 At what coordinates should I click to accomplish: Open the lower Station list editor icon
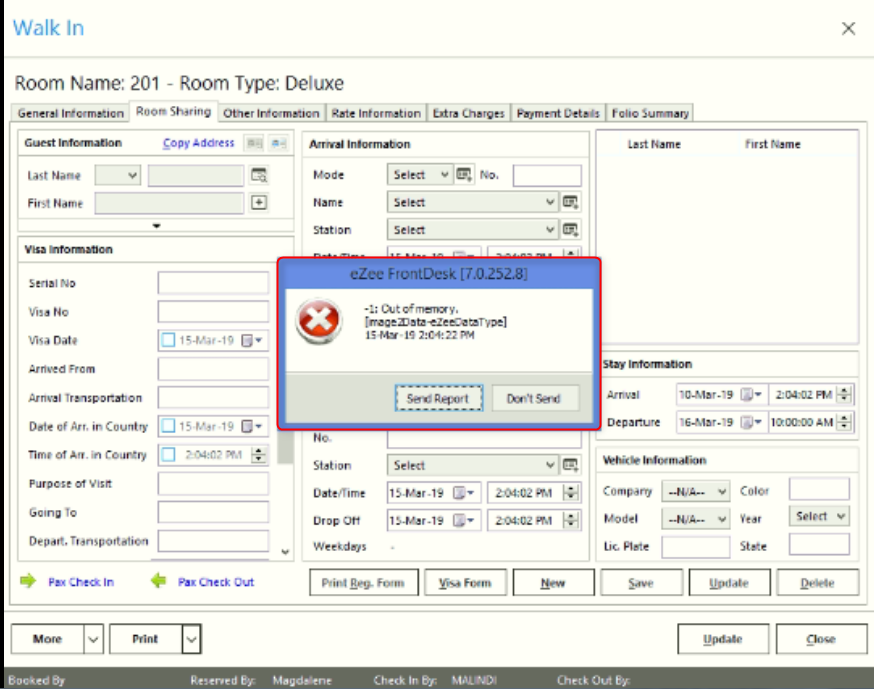click(570, 464)
